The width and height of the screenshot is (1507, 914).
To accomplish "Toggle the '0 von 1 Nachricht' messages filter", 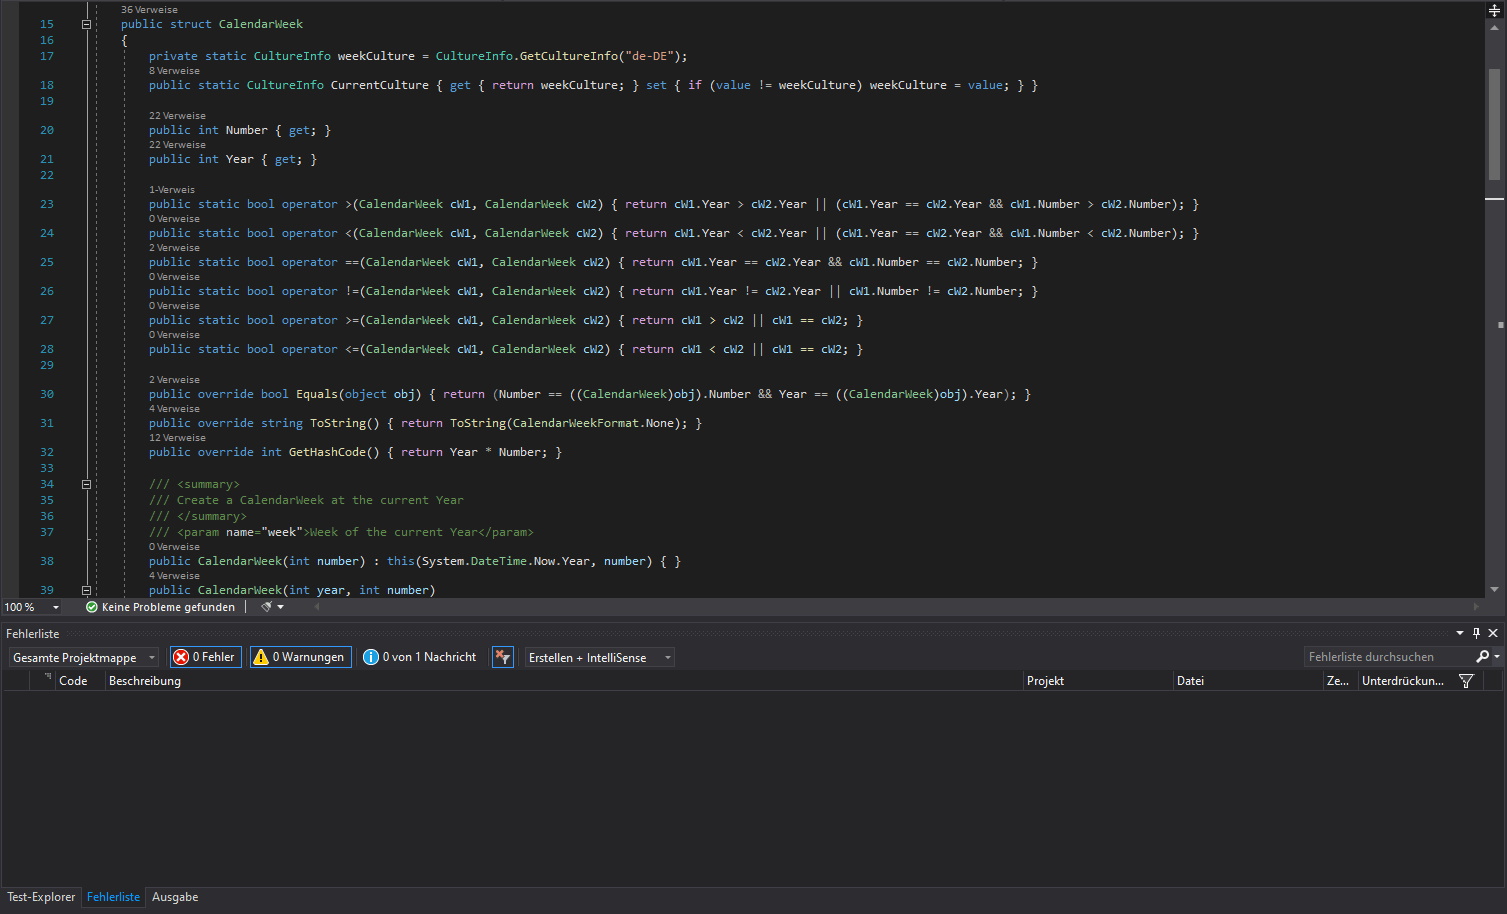I will tap(420, 657).
